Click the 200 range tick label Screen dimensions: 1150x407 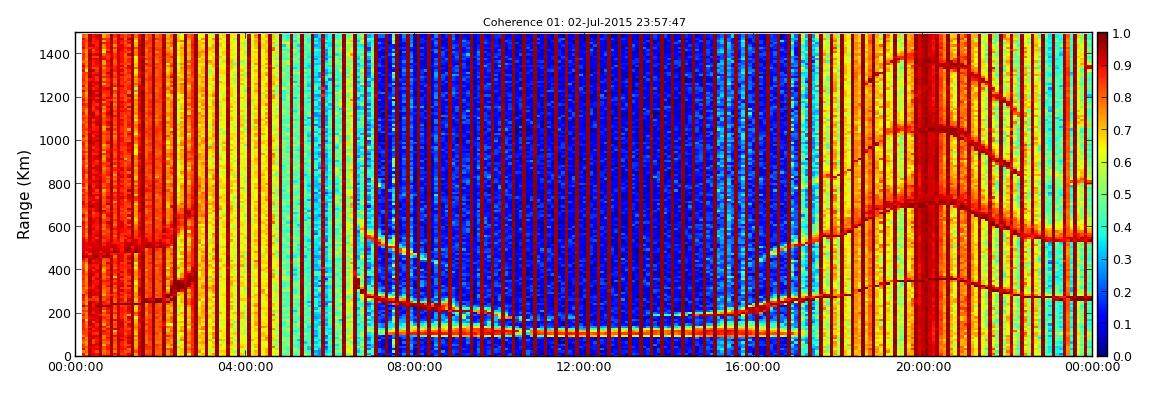click(x=60, y=314)
